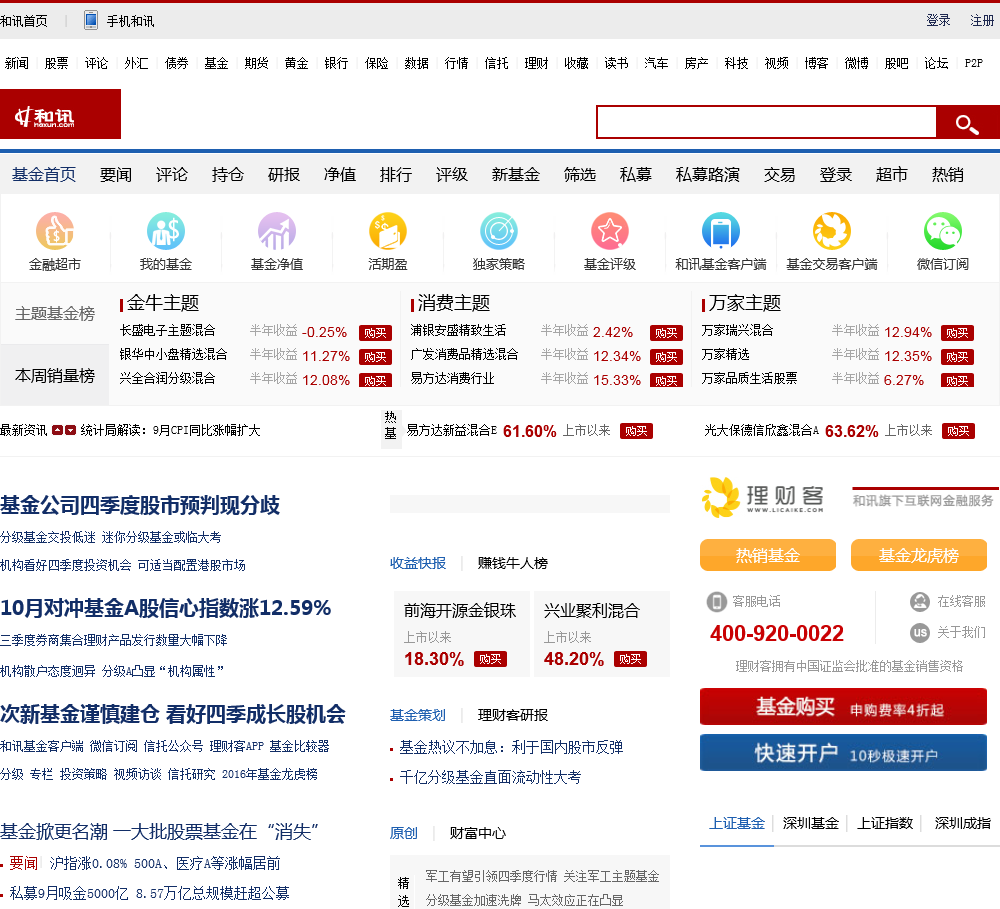This screenshot has height=909, width=1000.
Task: Open headline 基金掀更名潮 article
Action: 159,832
